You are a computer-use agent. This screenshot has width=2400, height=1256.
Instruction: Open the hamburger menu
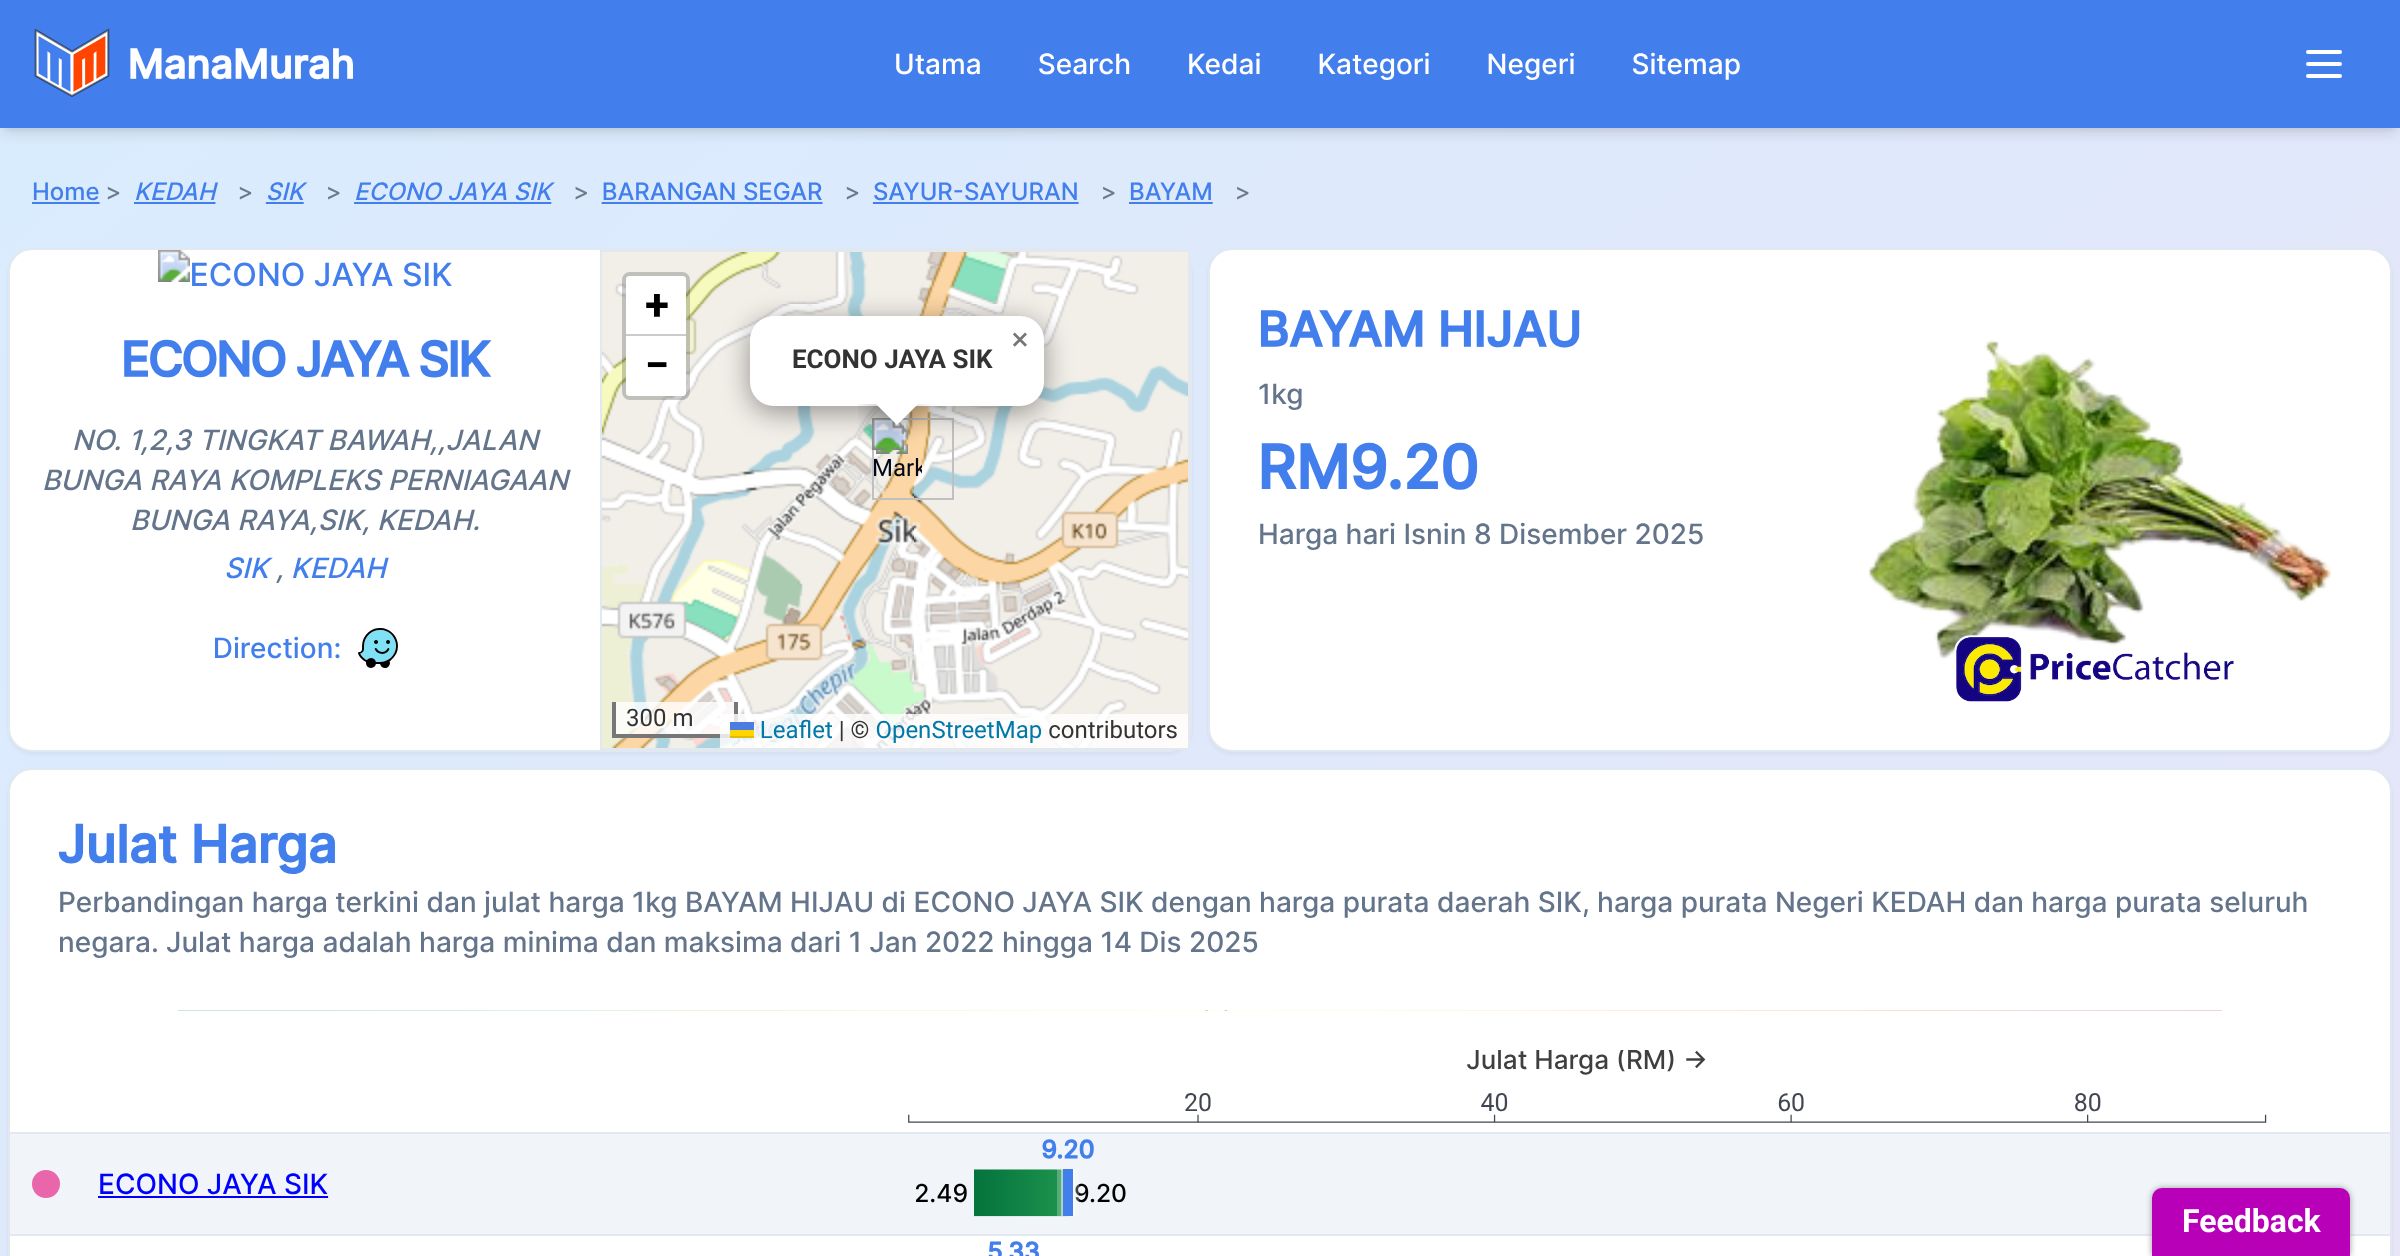2323,64
